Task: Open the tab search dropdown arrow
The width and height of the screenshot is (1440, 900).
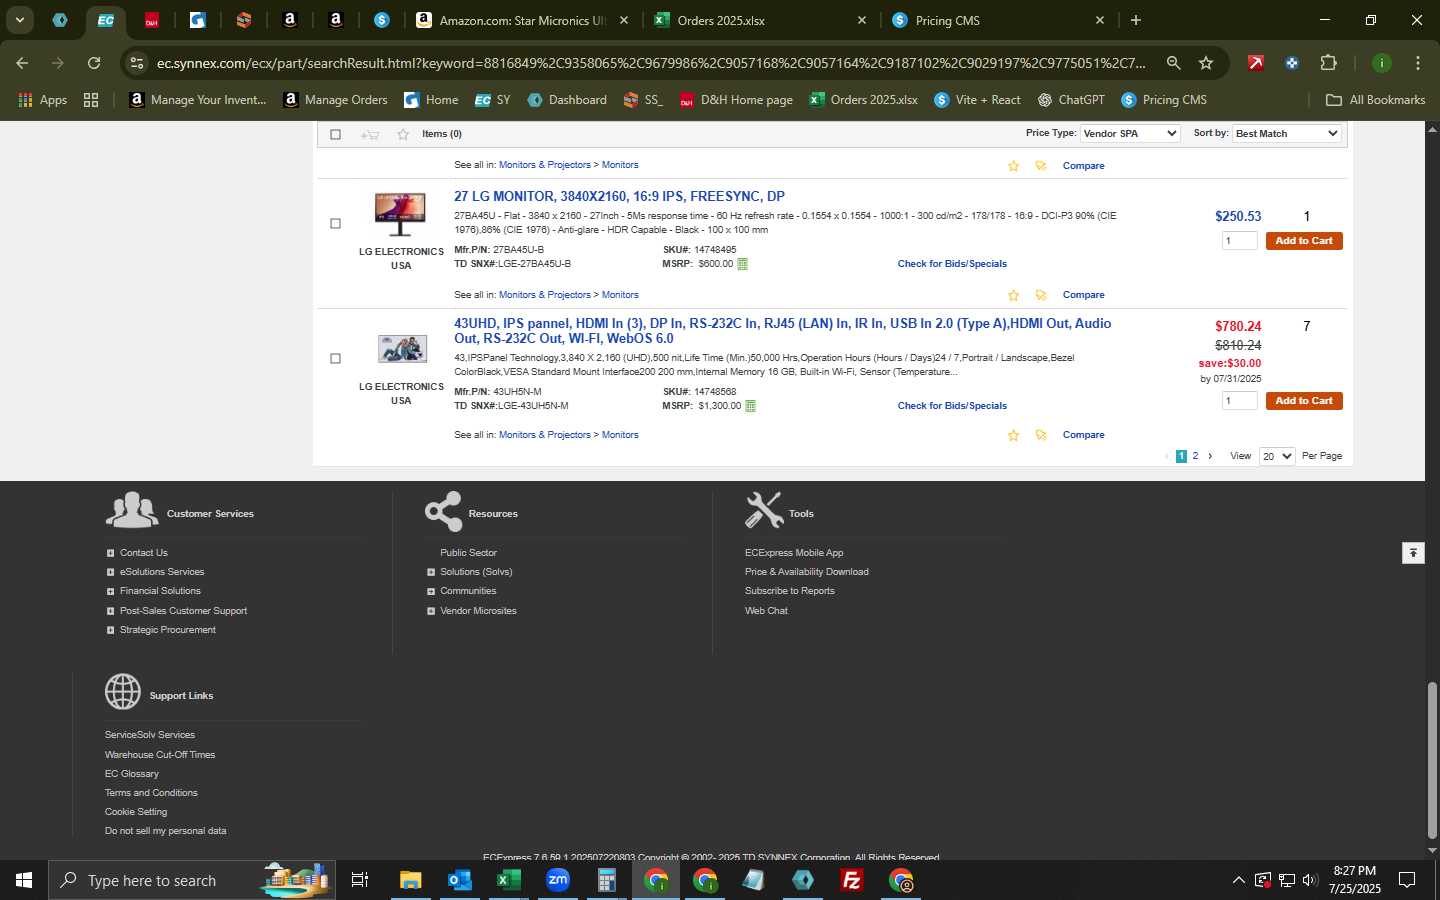Action: [x=19, y=20]
